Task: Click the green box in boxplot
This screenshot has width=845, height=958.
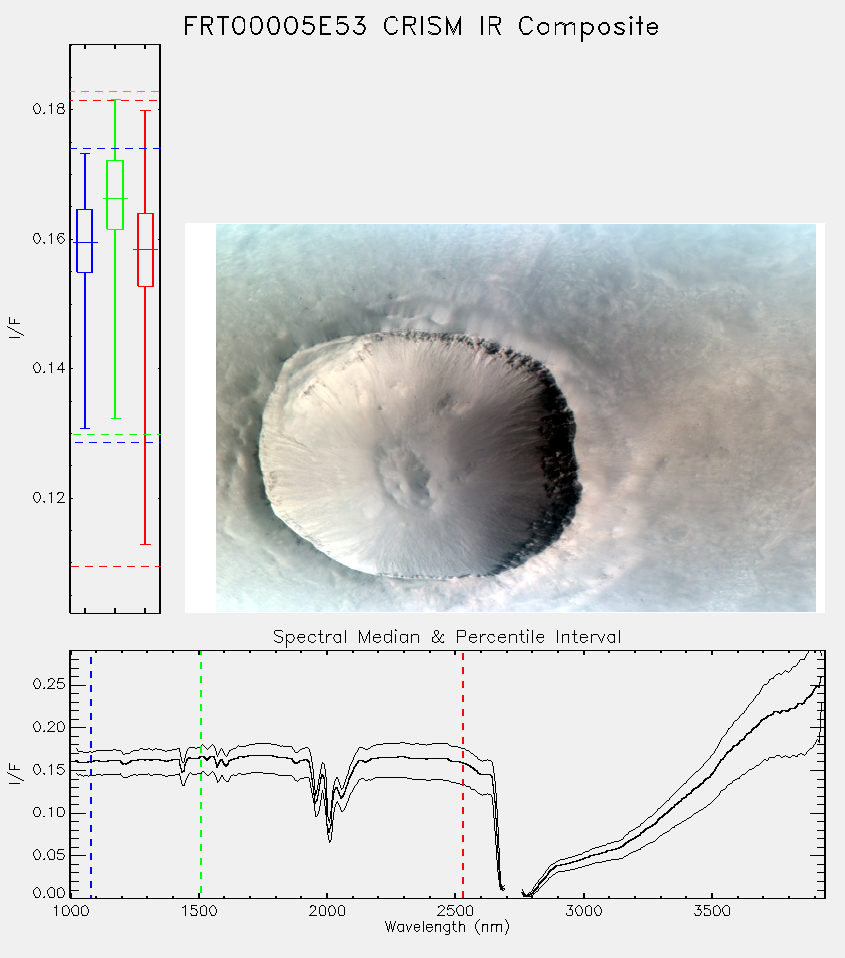Action: point(115,195)
